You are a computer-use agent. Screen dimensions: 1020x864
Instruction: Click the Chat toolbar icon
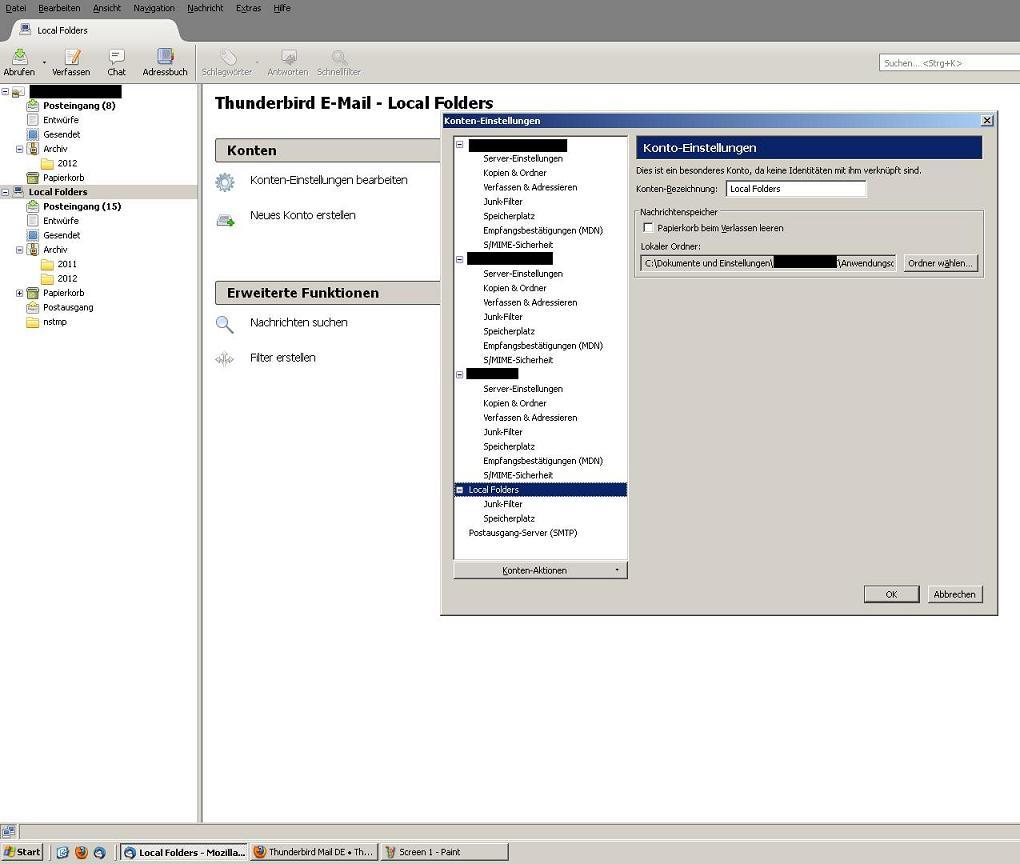[117, 58]
